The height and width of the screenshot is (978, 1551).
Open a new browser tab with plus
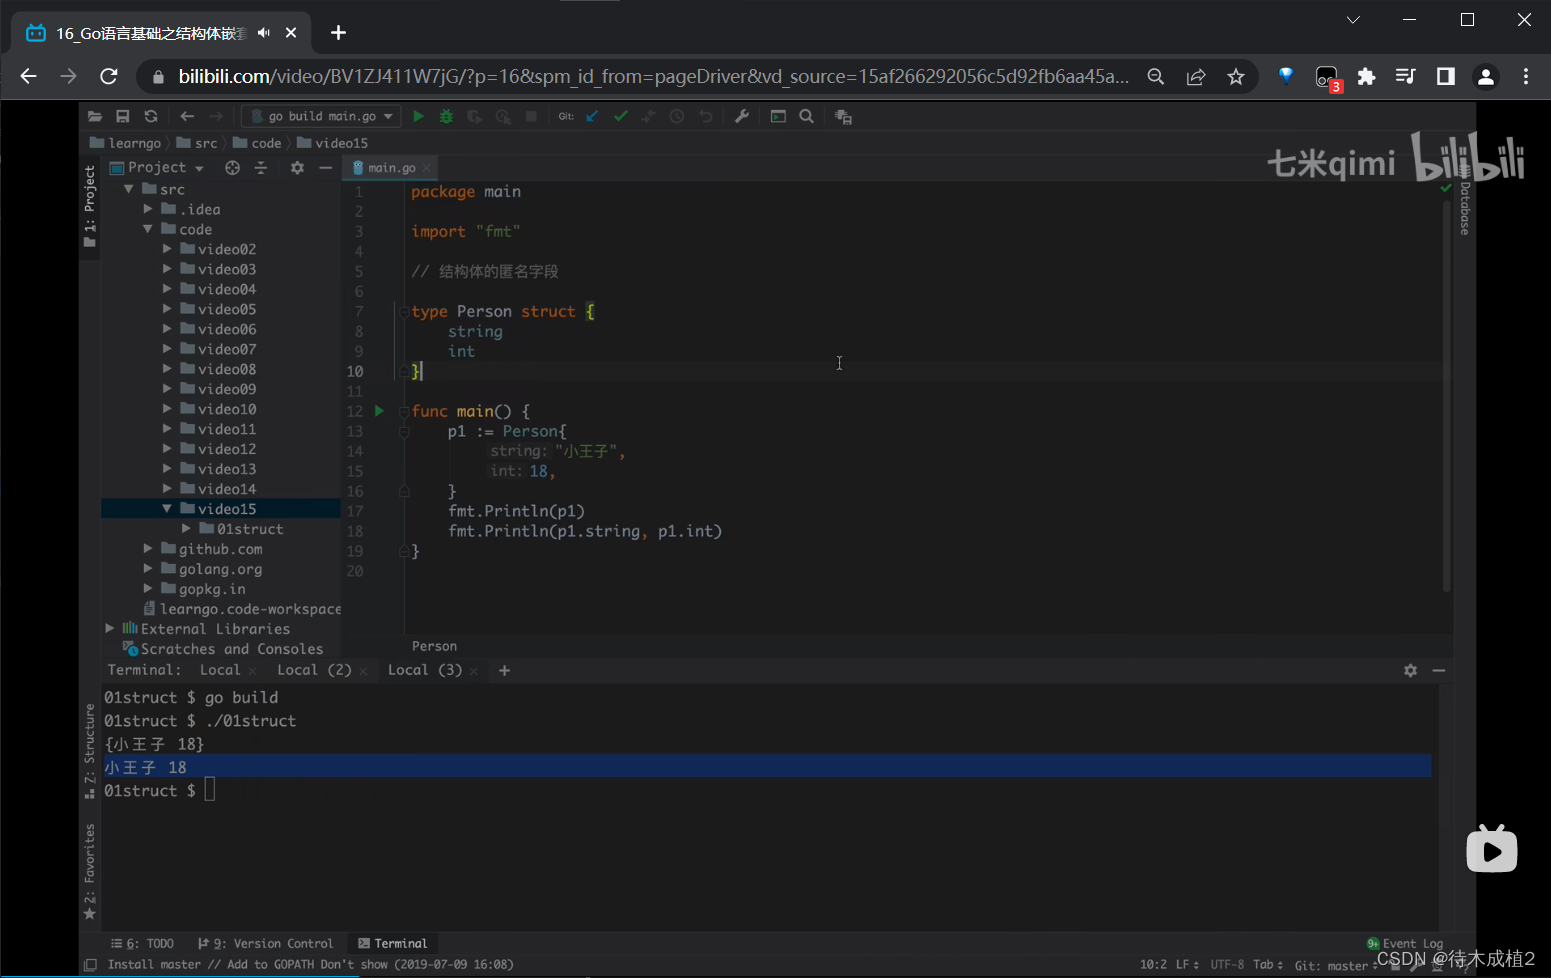(338, 33)
